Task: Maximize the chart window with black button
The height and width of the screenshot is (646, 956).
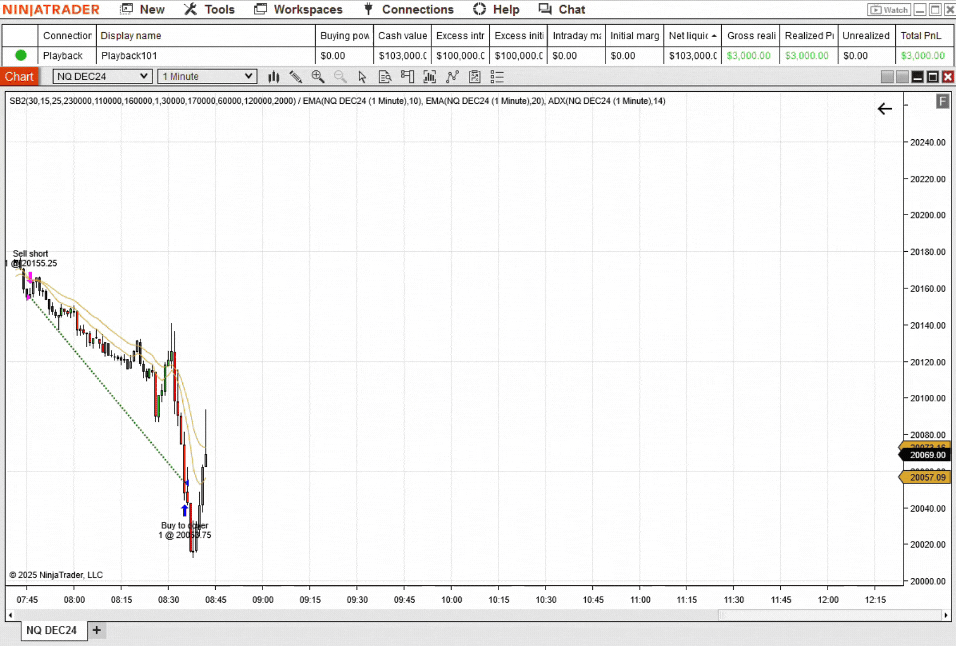Action: (933, 77)
